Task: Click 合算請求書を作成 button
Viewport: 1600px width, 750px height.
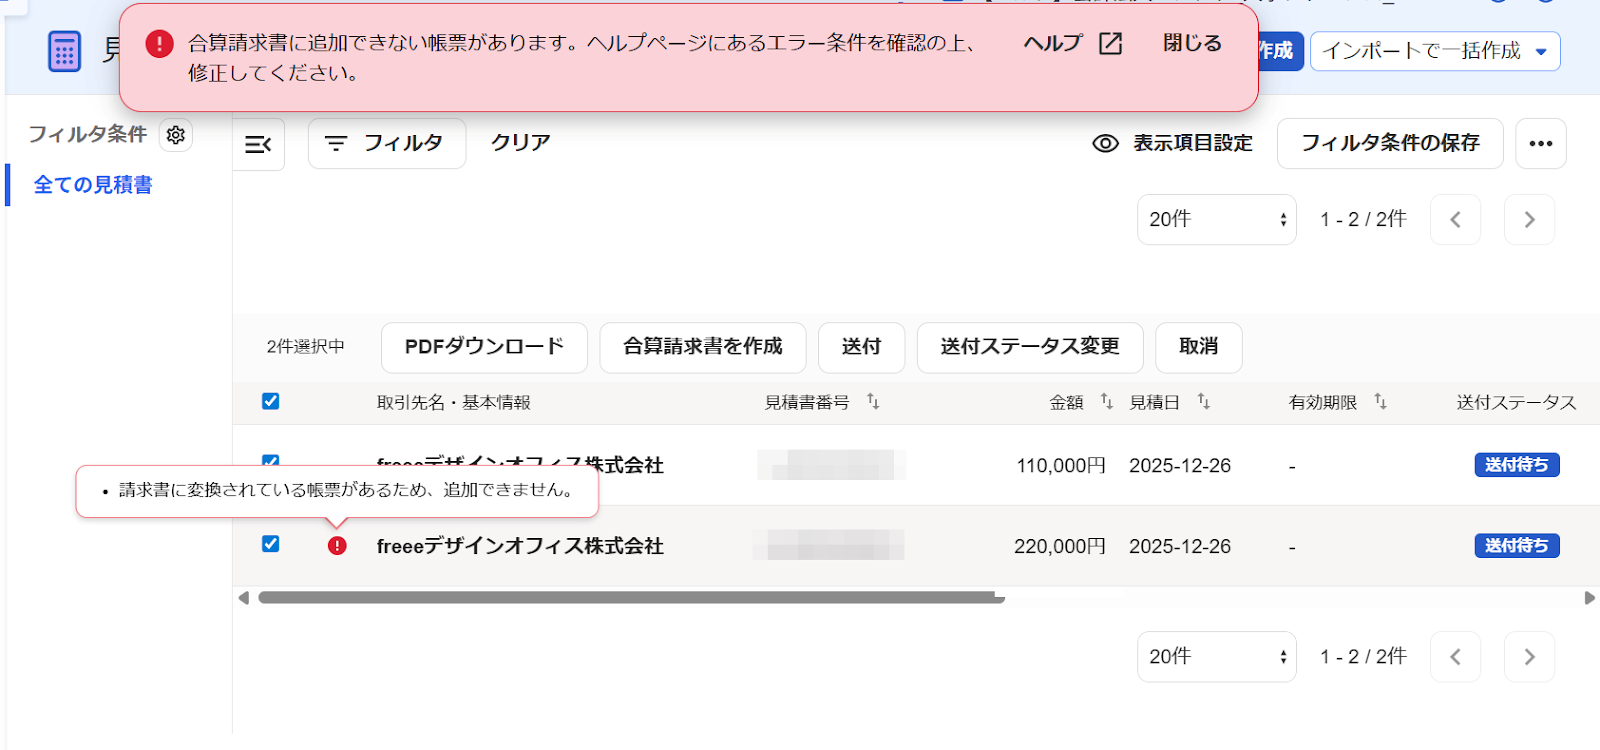Action: point(703,347)
